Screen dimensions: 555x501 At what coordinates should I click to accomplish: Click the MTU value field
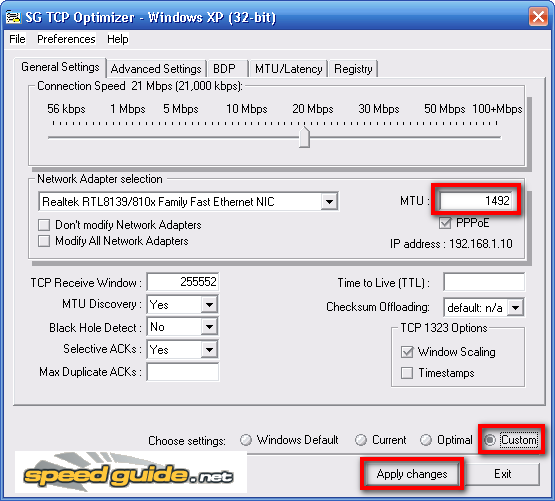click(x=476, y=201)
